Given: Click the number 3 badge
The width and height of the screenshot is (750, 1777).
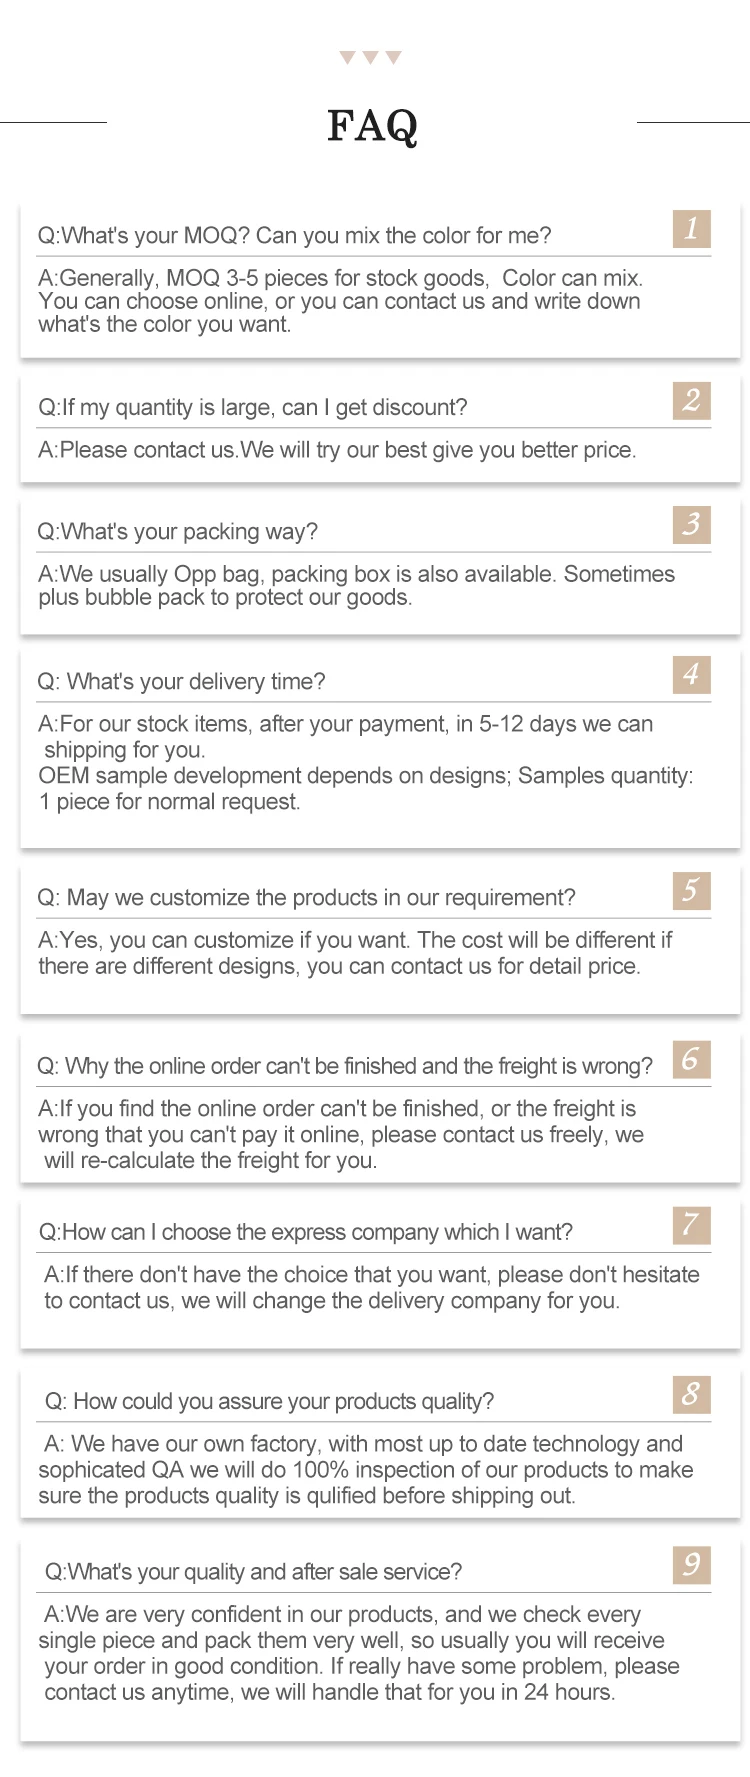Looking at the screenshot, I should [691, 524].
